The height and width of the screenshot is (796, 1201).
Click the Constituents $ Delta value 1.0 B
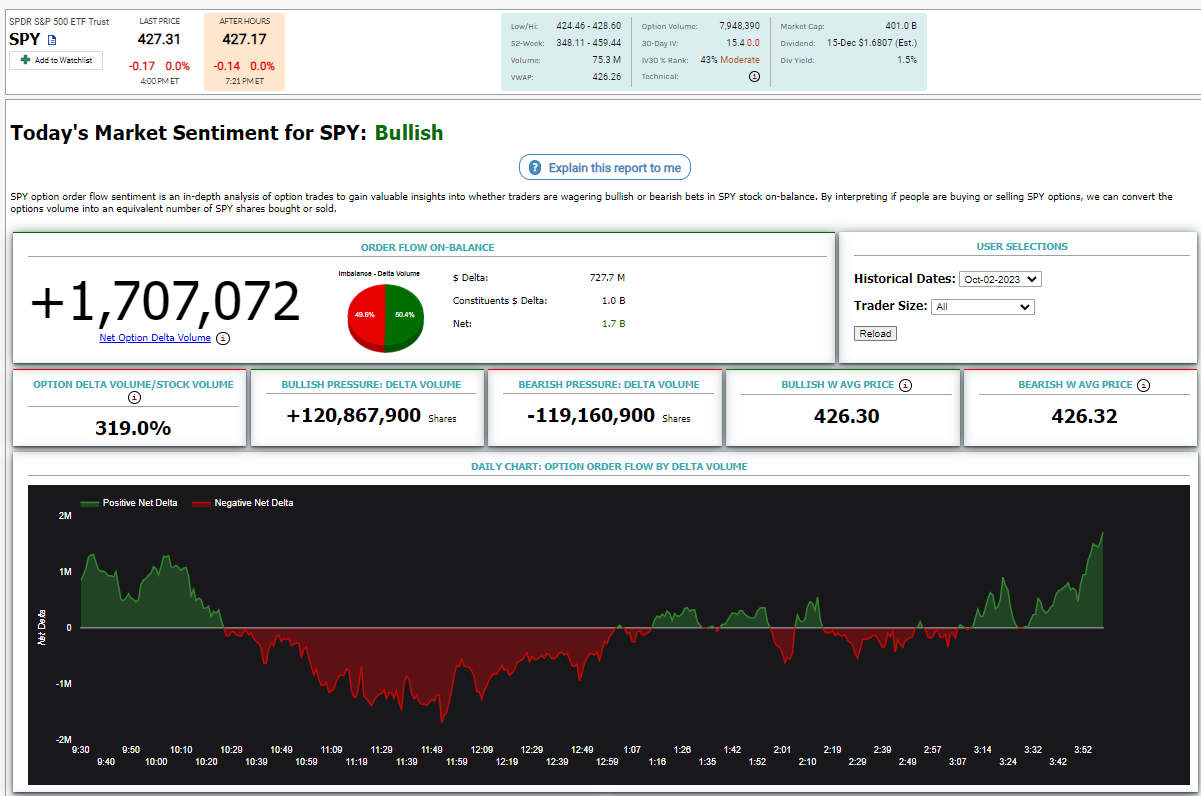point(613,301)
